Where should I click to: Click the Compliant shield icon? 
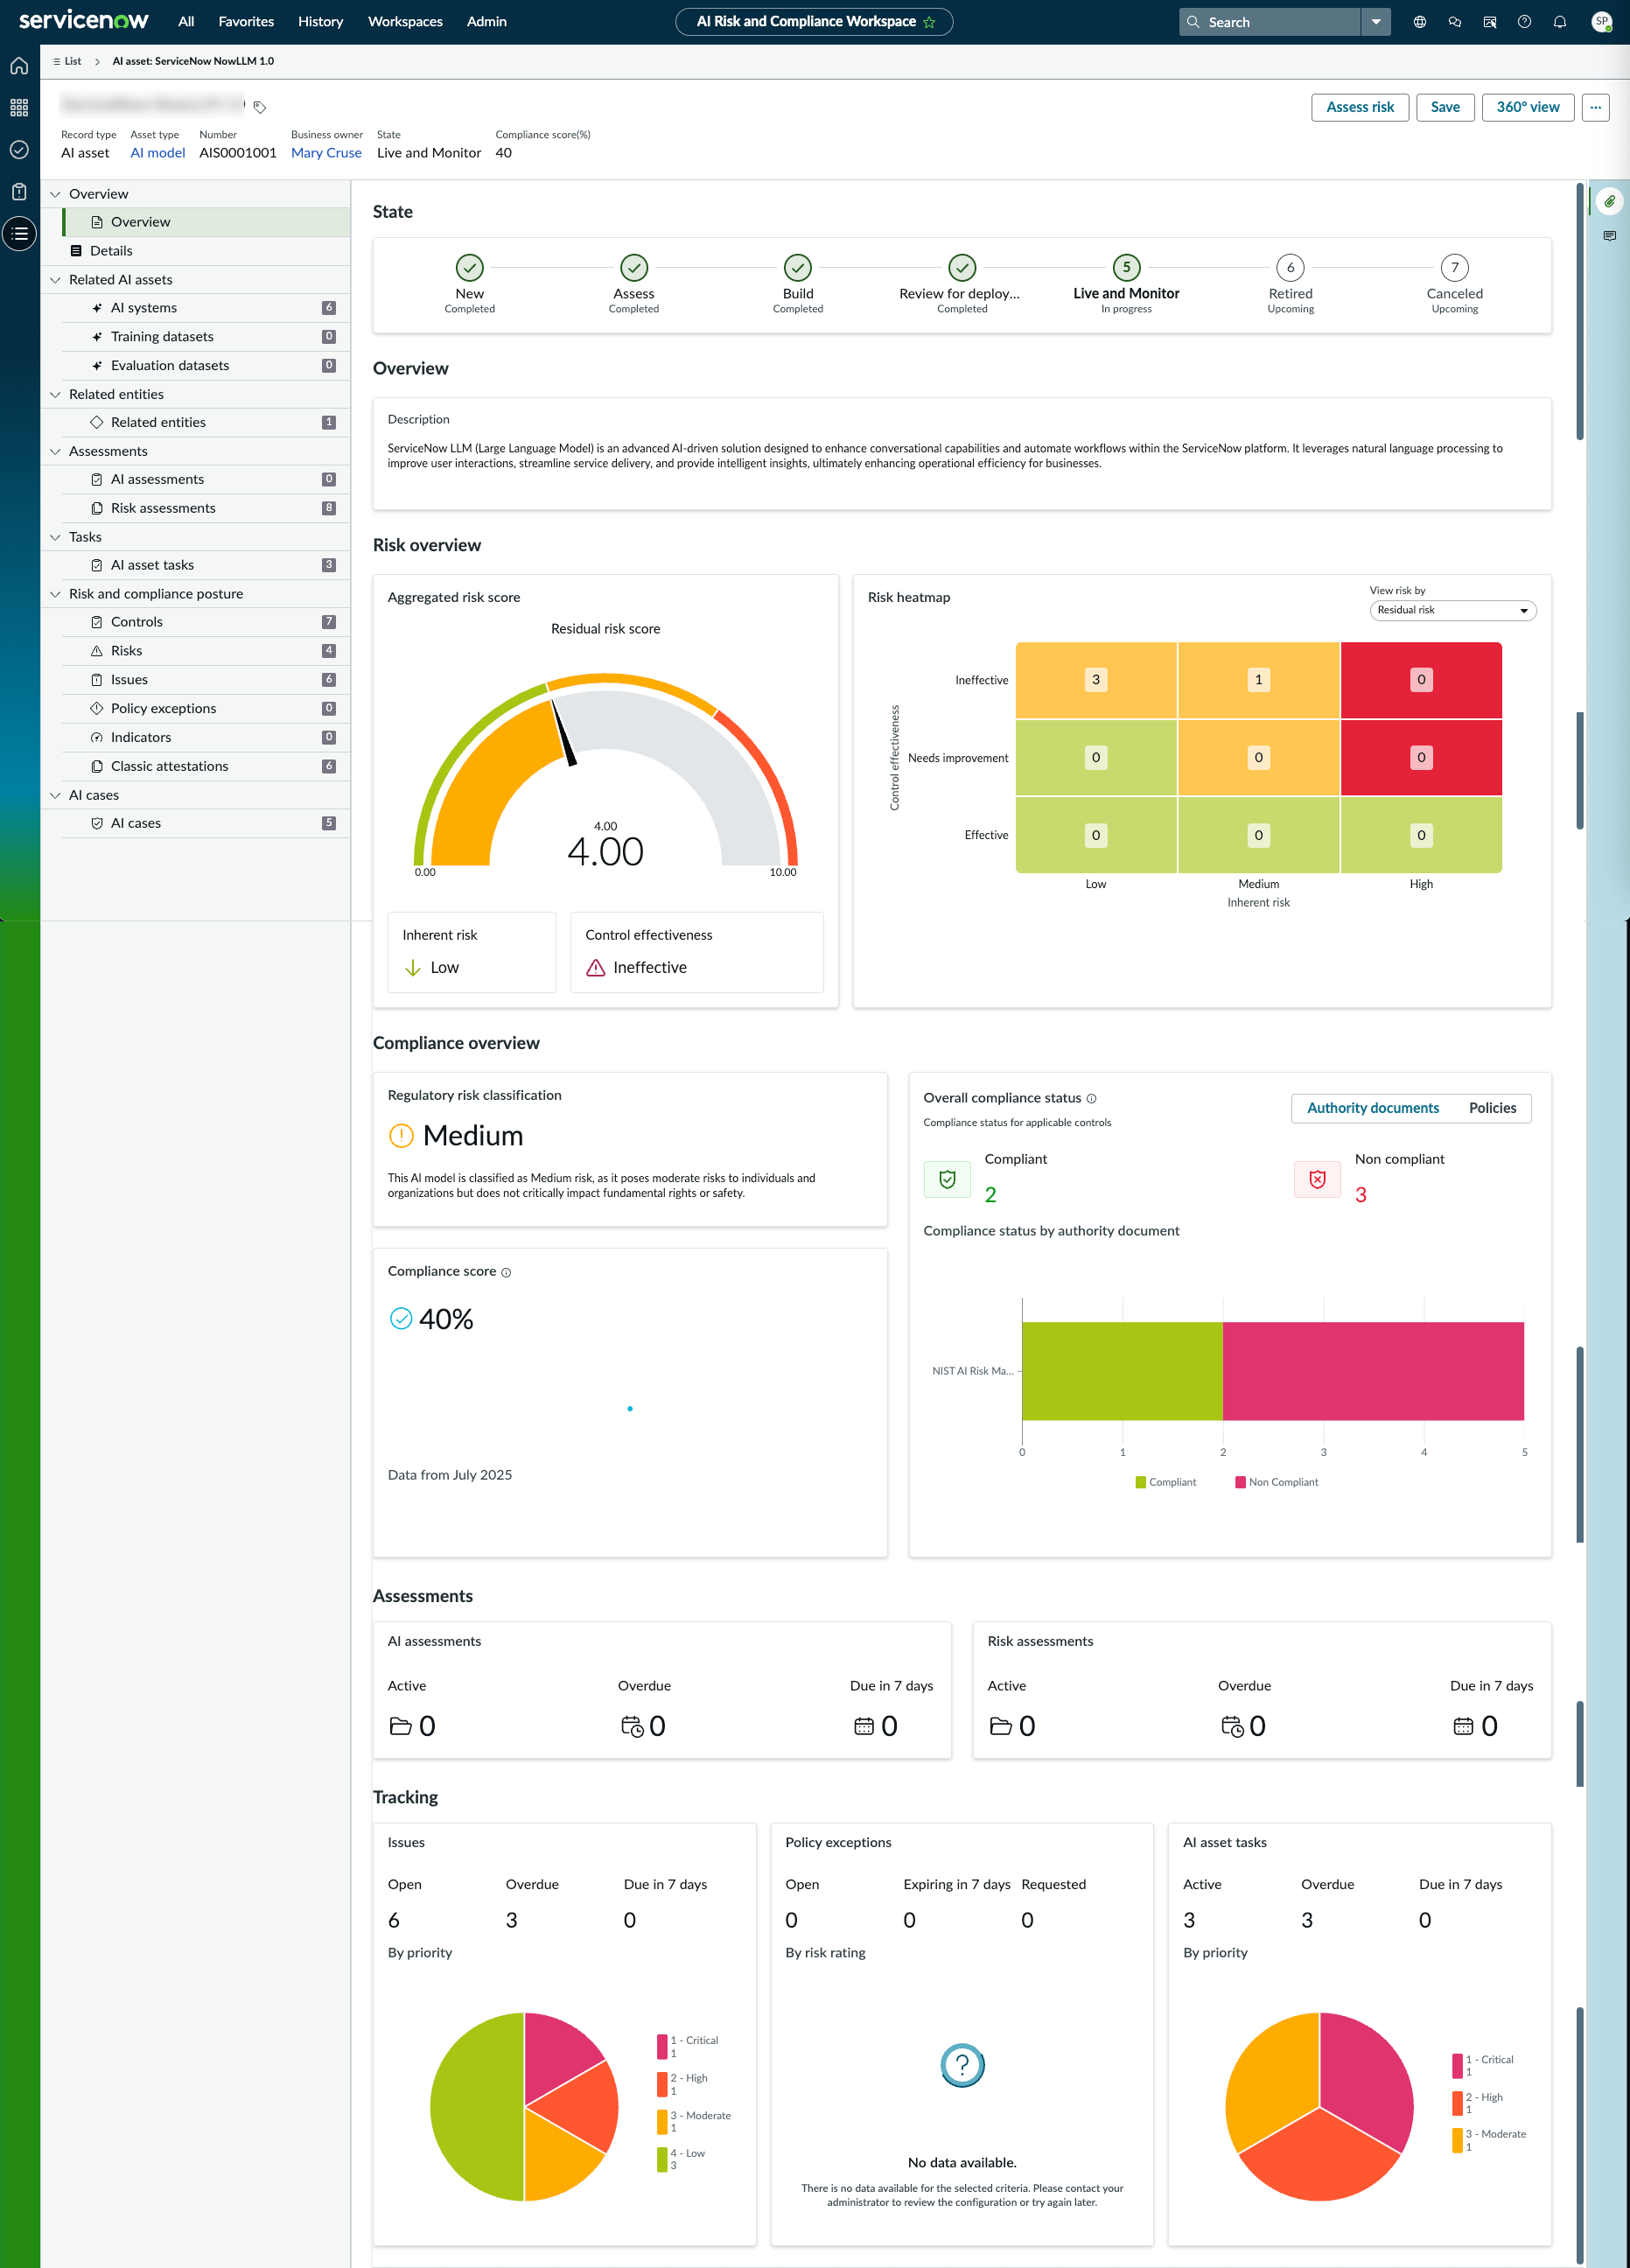947,1179
